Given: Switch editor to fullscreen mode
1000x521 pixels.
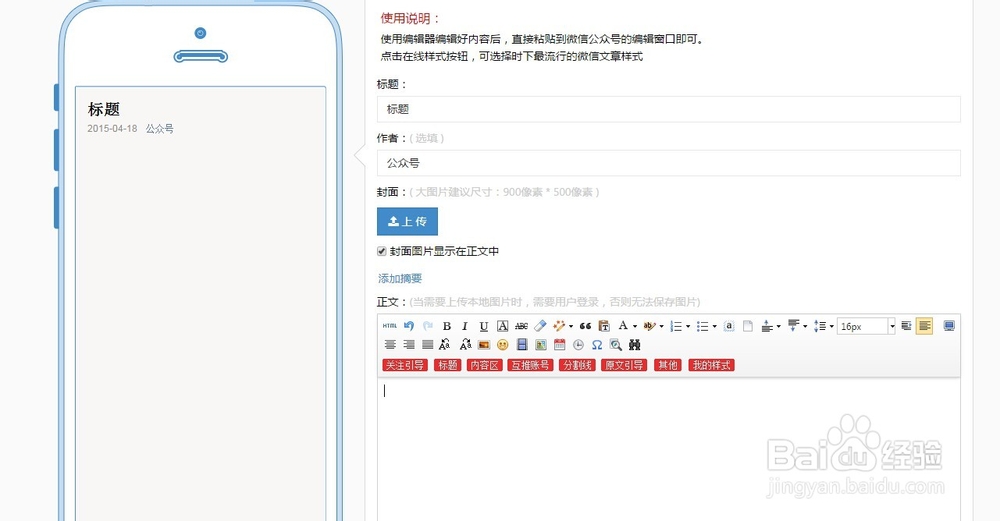Looking at the screenshot, I should [949, 326].
